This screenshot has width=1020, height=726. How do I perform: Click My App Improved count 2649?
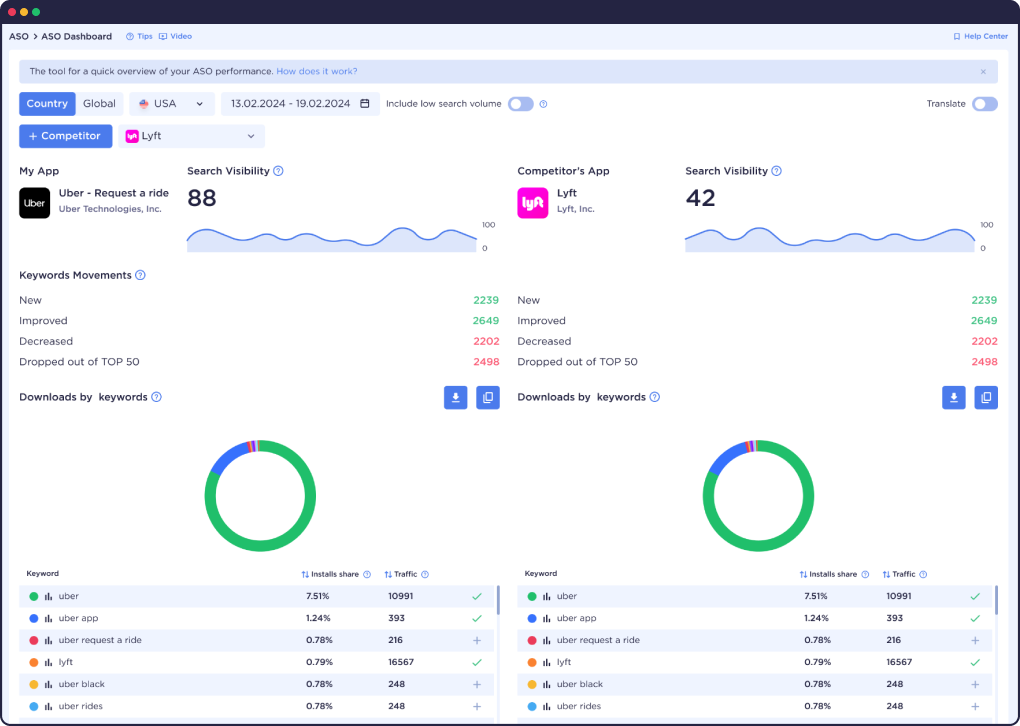pyautogui.click(x=486, y=321)
